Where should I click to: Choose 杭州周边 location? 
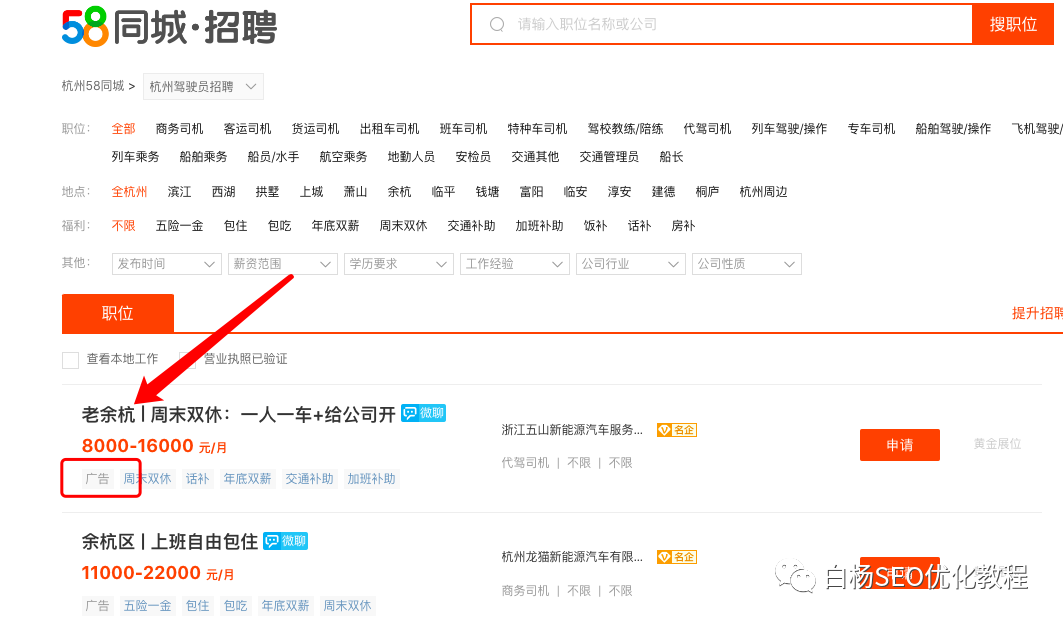[x=763, y=192]
